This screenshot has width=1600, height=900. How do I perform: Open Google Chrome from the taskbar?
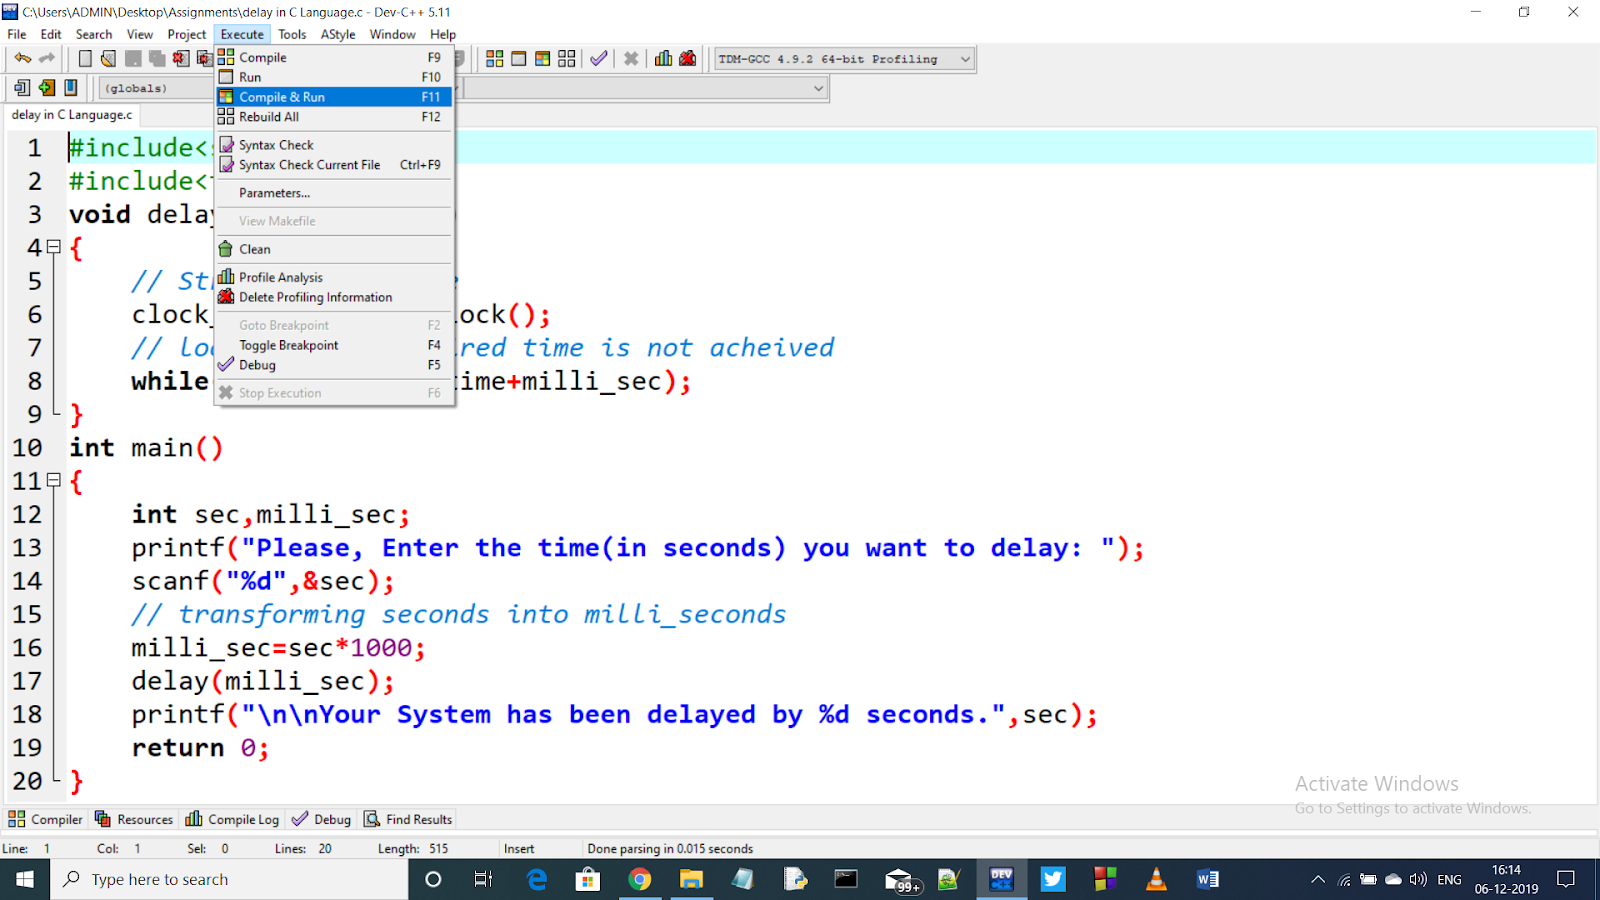tap(640, 879)
